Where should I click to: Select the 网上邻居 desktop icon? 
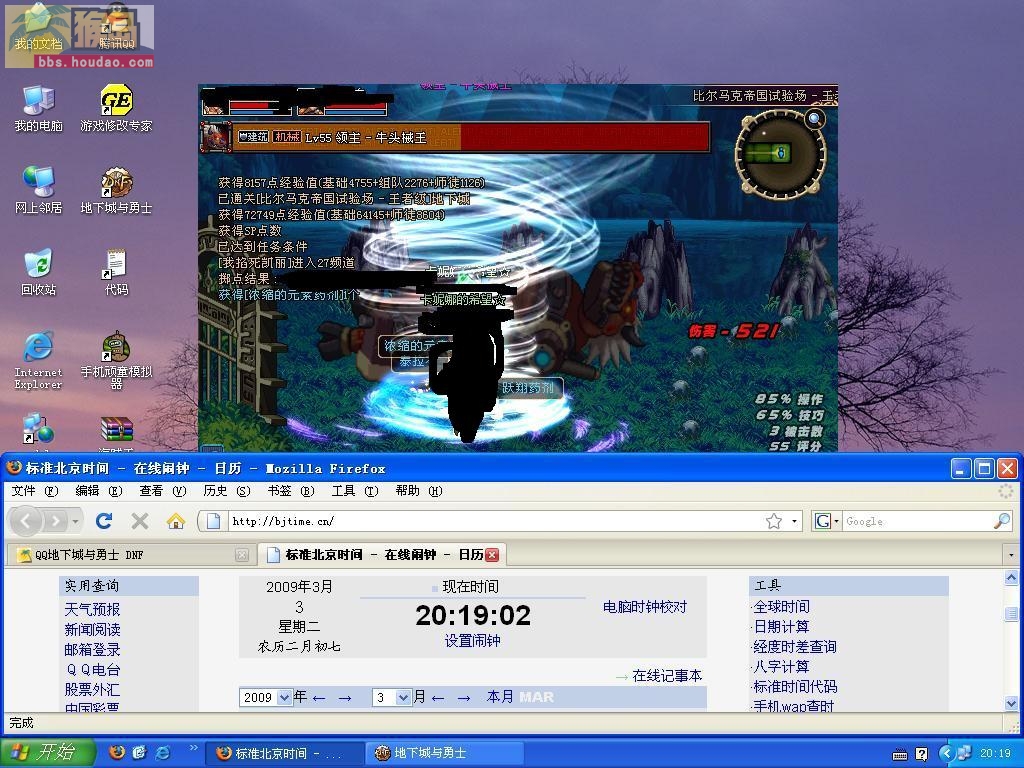(x=39, y=190)
